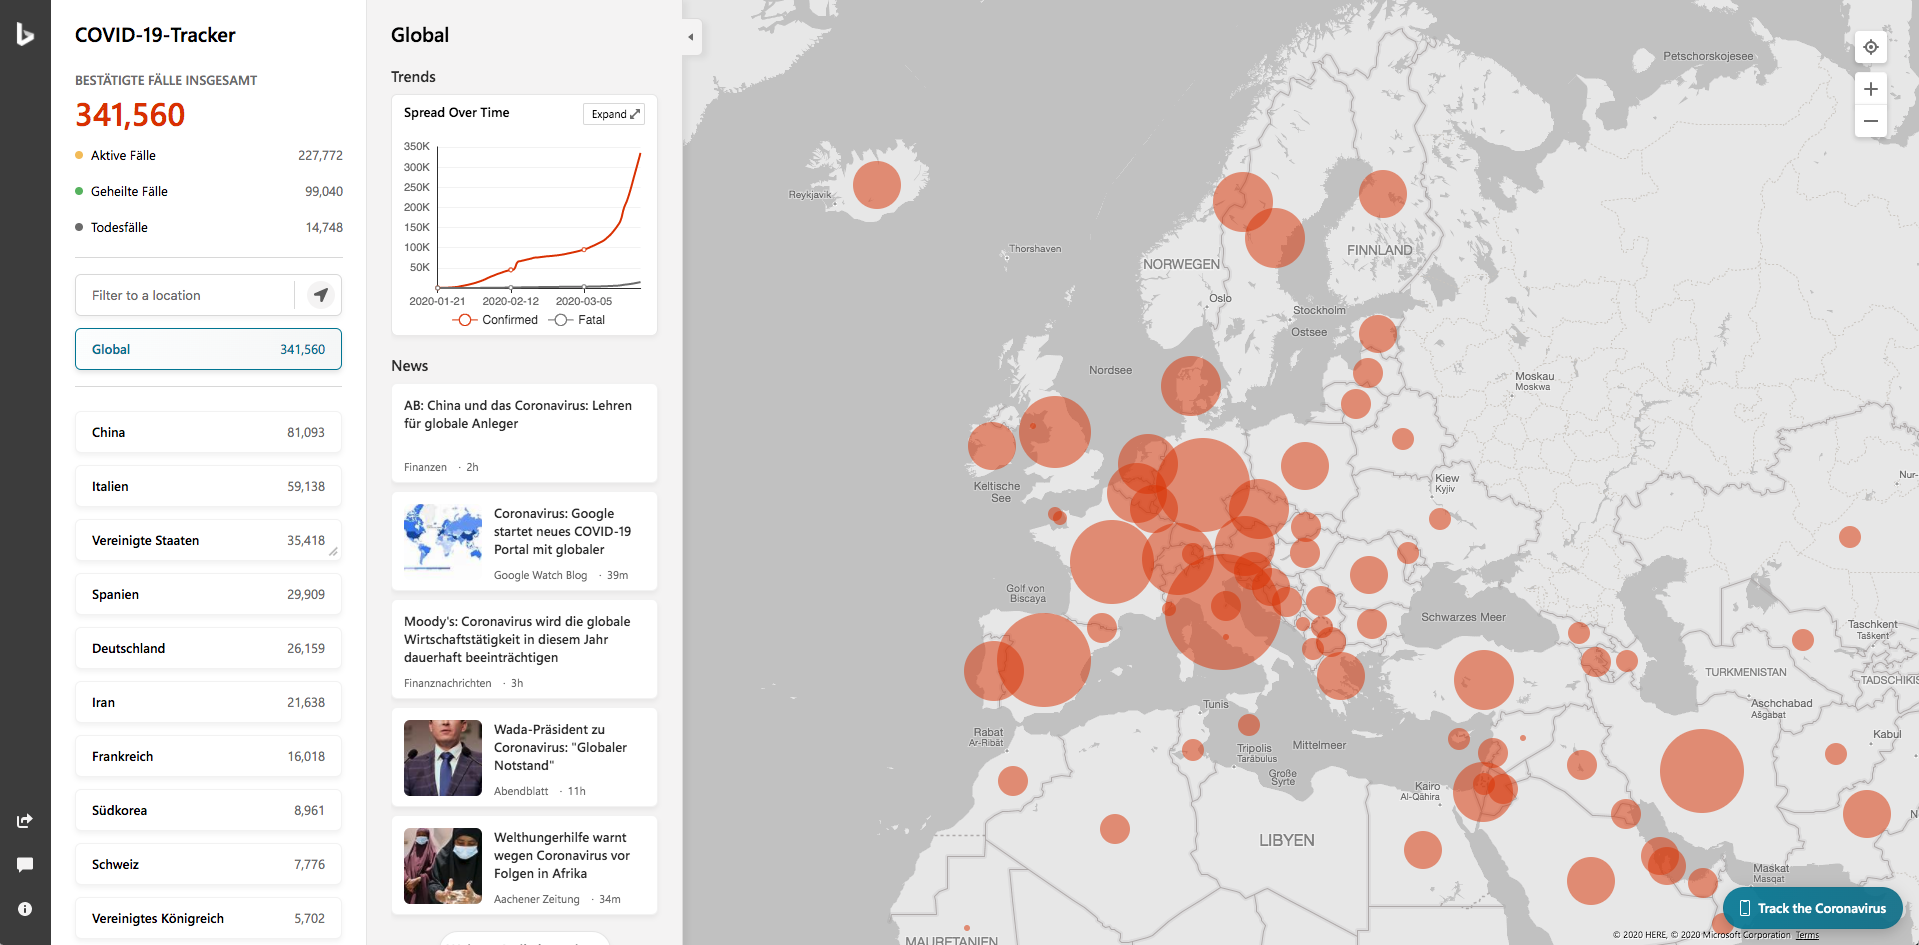Zoom out using the minus map control
Screen dimensions: 1919x945
(x=1870, y=121)
